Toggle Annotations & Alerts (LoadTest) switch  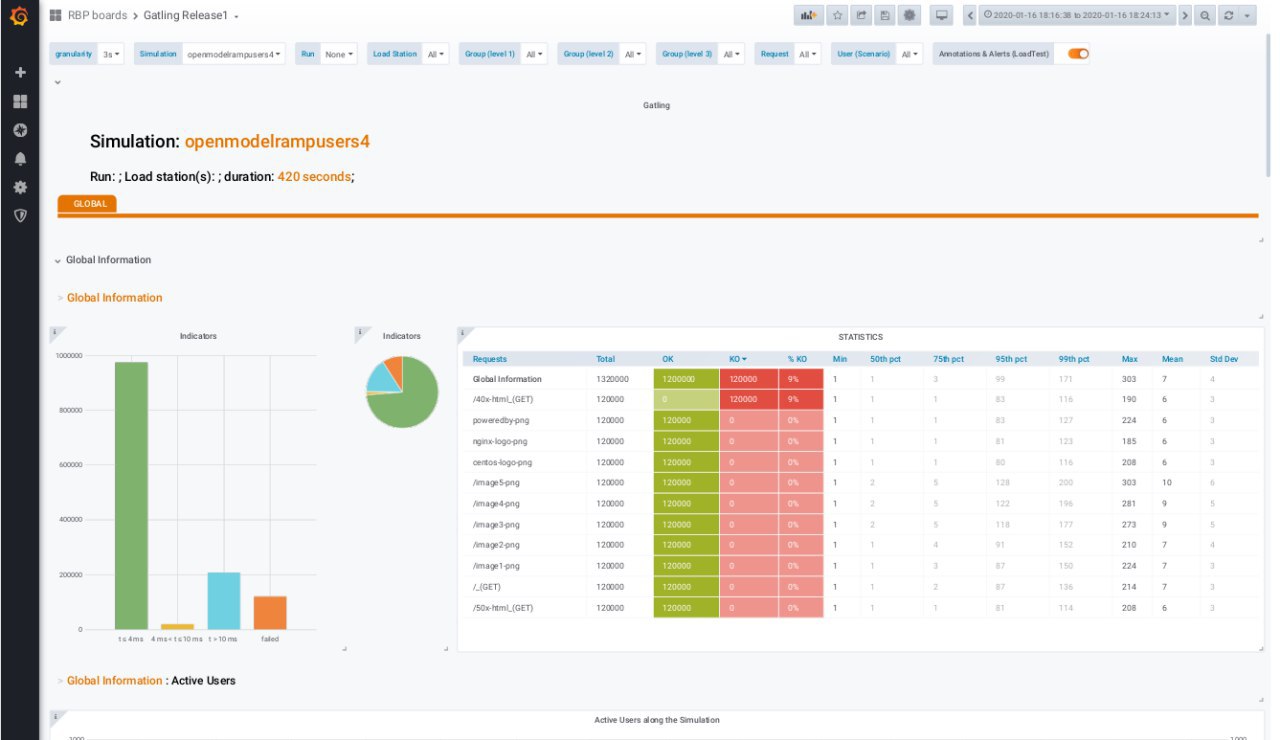[1078, 54]
